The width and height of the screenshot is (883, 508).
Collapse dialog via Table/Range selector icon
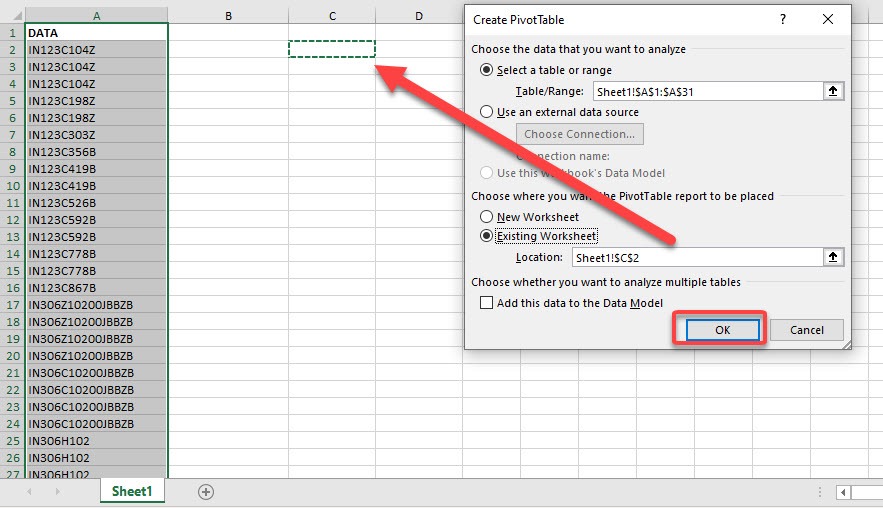(x=833, y=91)
